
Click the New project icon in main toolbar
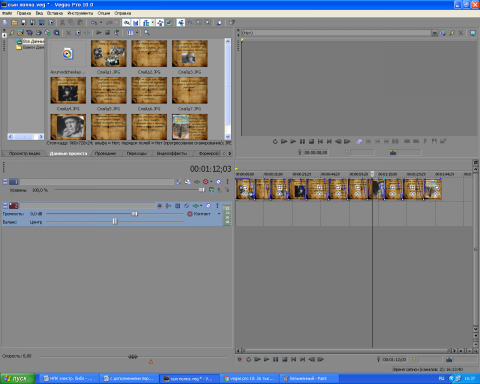[5, 22]
